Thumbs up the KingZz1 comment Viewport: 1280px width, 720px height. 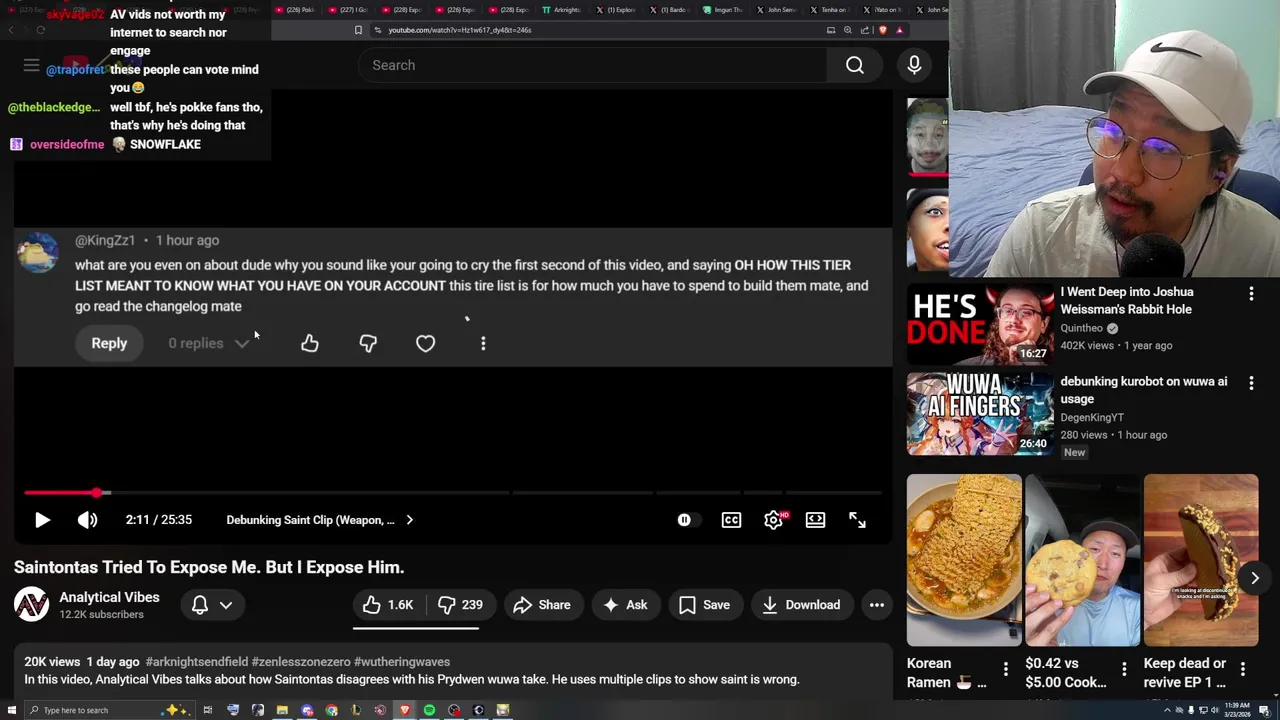tap(310, 343)
